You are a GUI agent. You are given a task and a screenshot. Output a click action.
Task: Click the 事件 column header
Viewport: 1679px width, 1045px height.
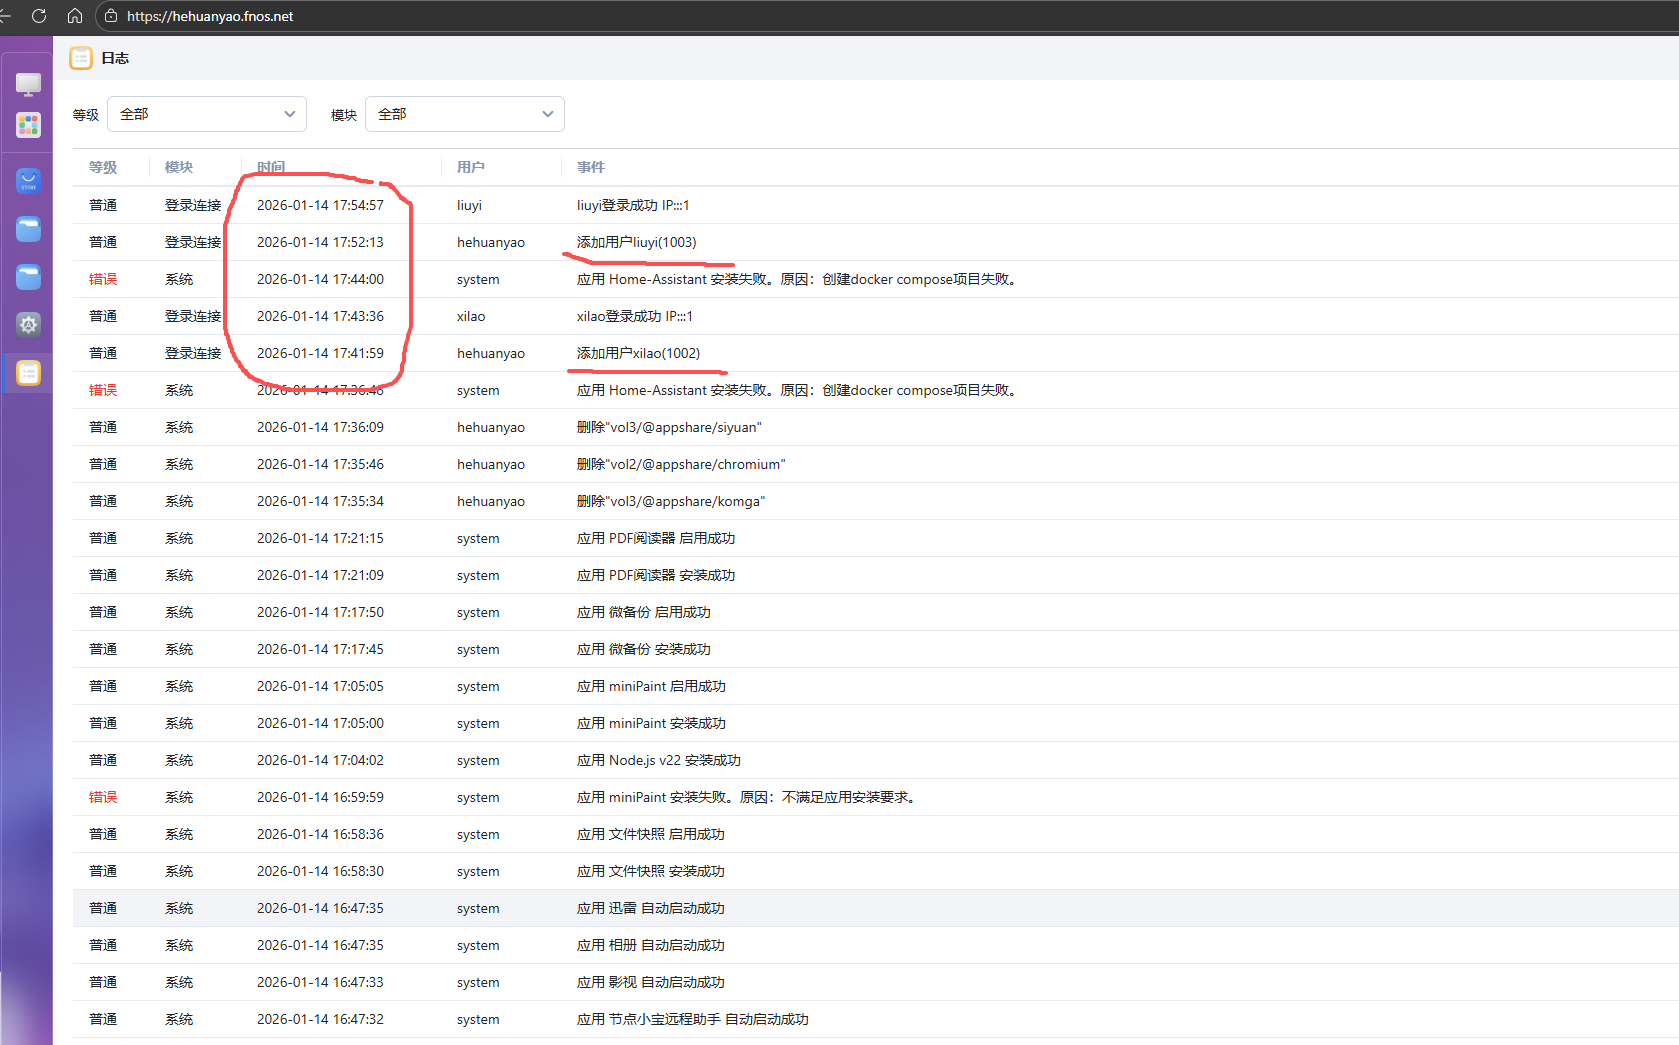591,167
